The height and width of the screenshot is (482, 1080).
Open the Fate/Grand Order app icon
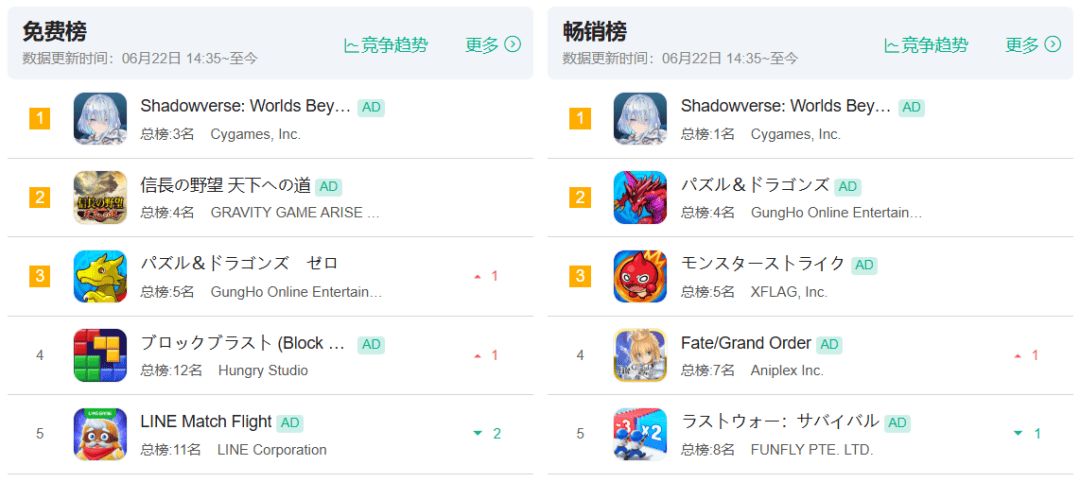tap(640, 355)
